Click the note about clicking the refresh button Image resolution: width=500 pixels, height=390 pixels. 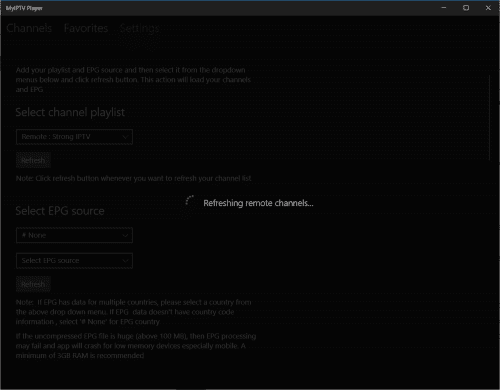(134, 178)
